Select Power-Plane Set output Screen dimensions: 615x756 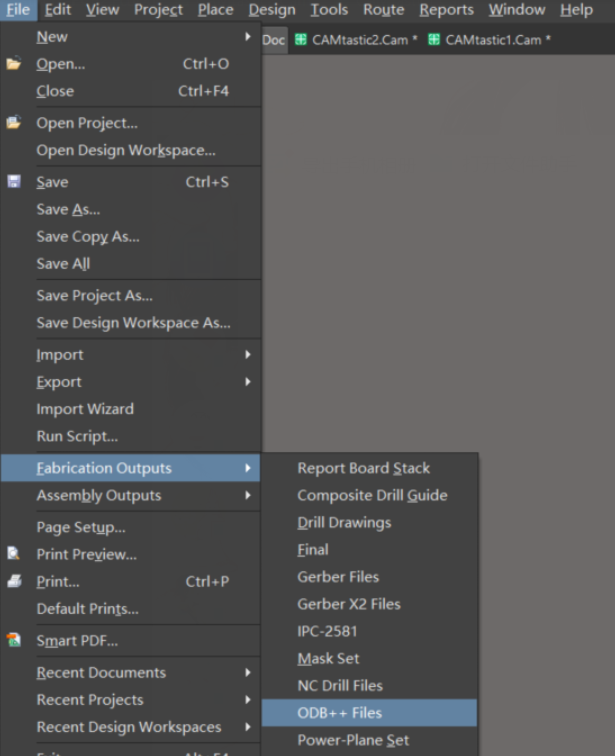click(369, 740)
